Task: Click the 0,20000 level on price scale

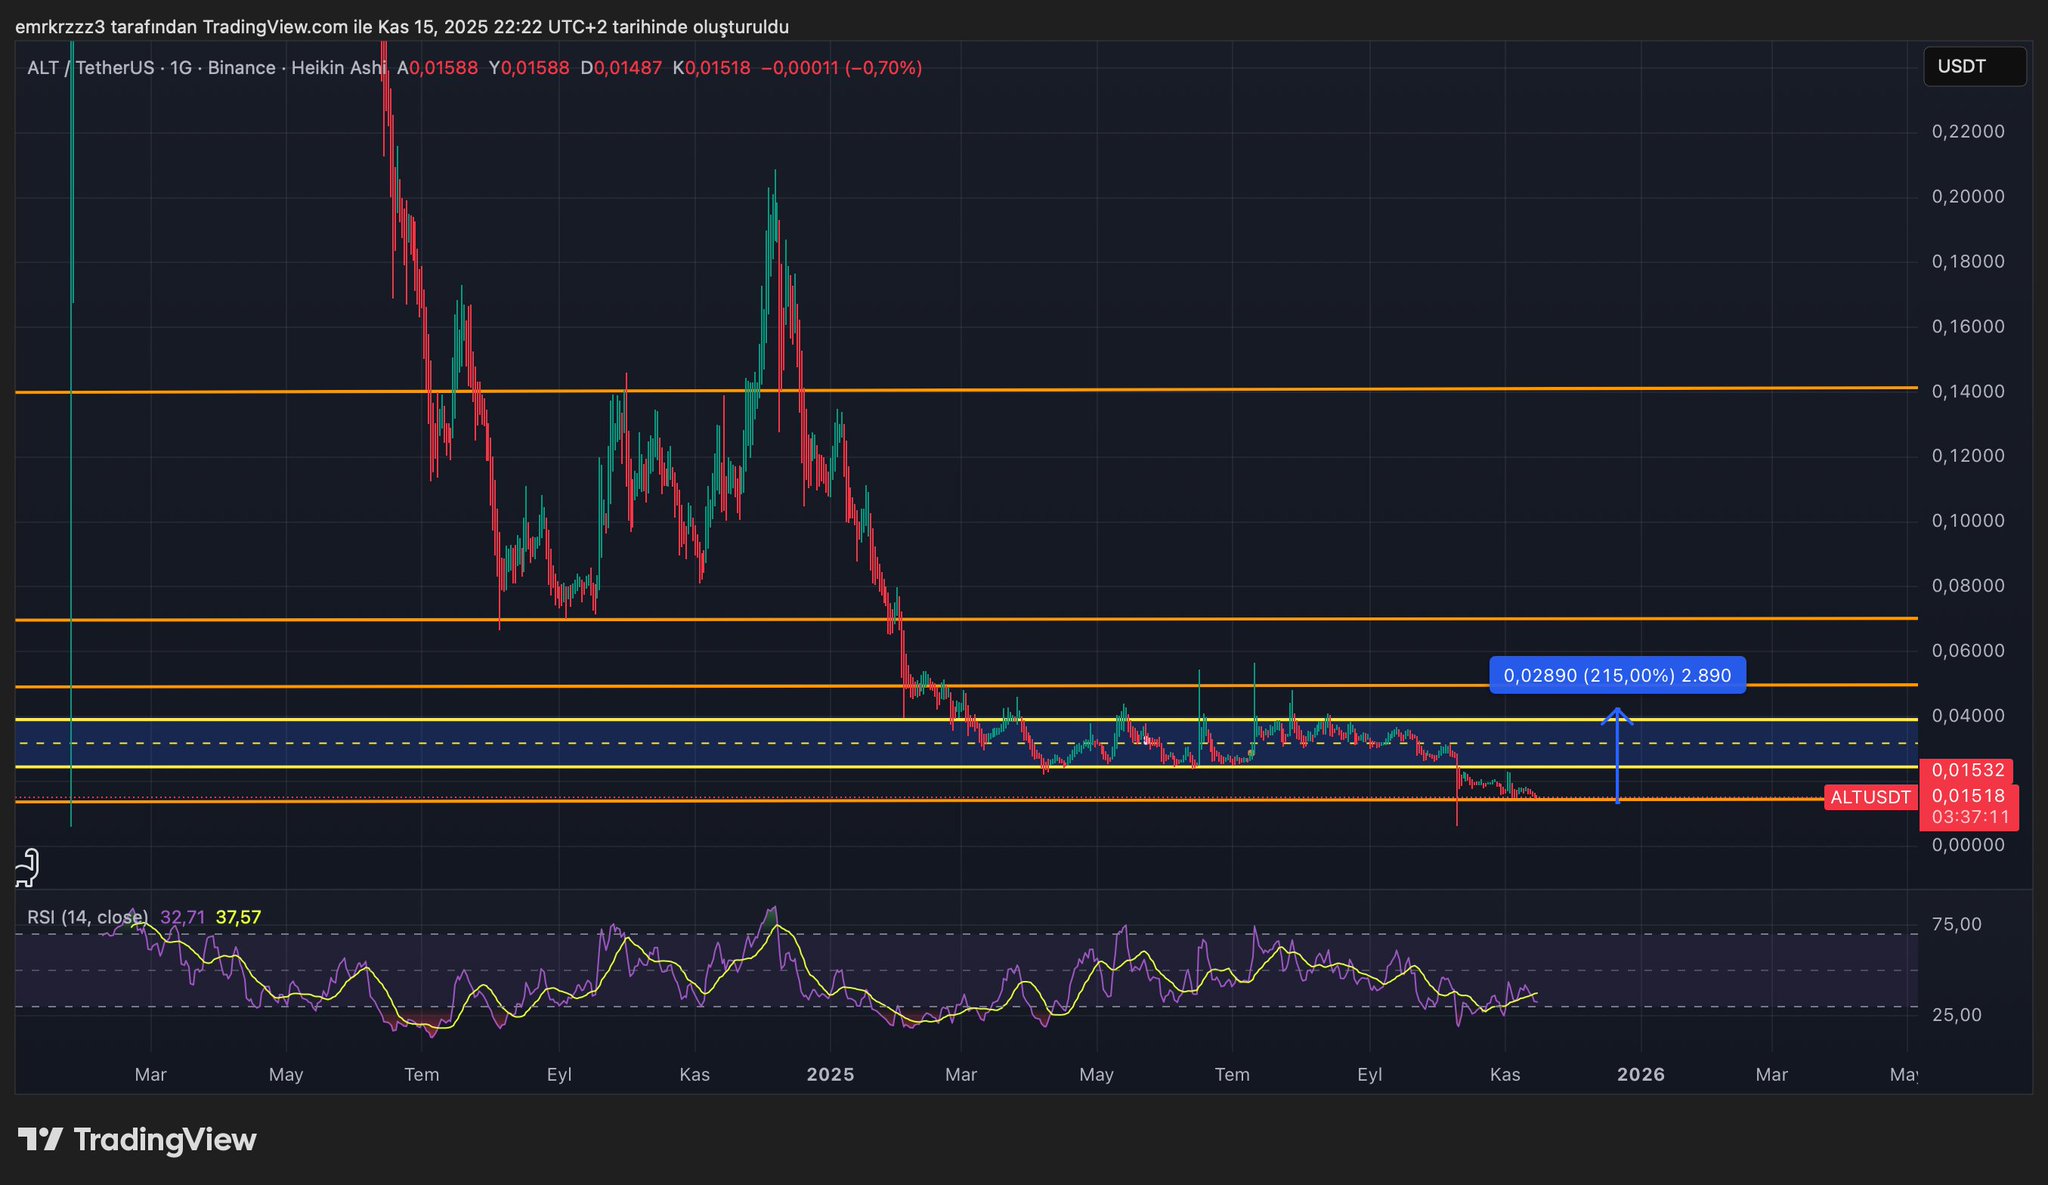Action: click(1967, 196)
